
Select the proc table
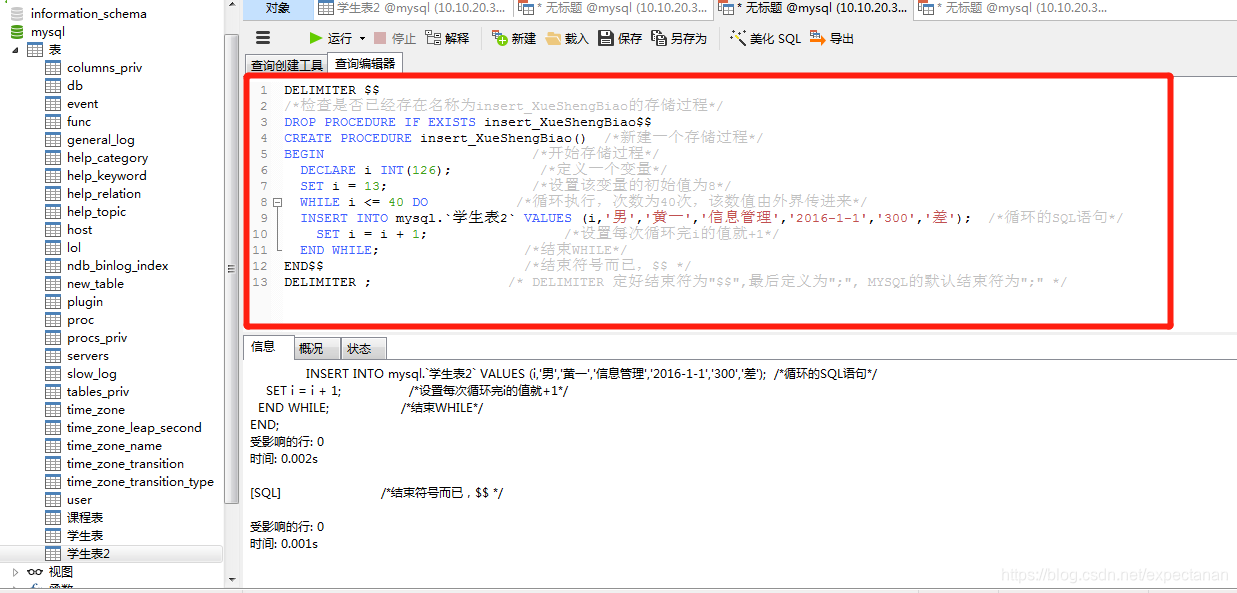(x=81, y=320)
